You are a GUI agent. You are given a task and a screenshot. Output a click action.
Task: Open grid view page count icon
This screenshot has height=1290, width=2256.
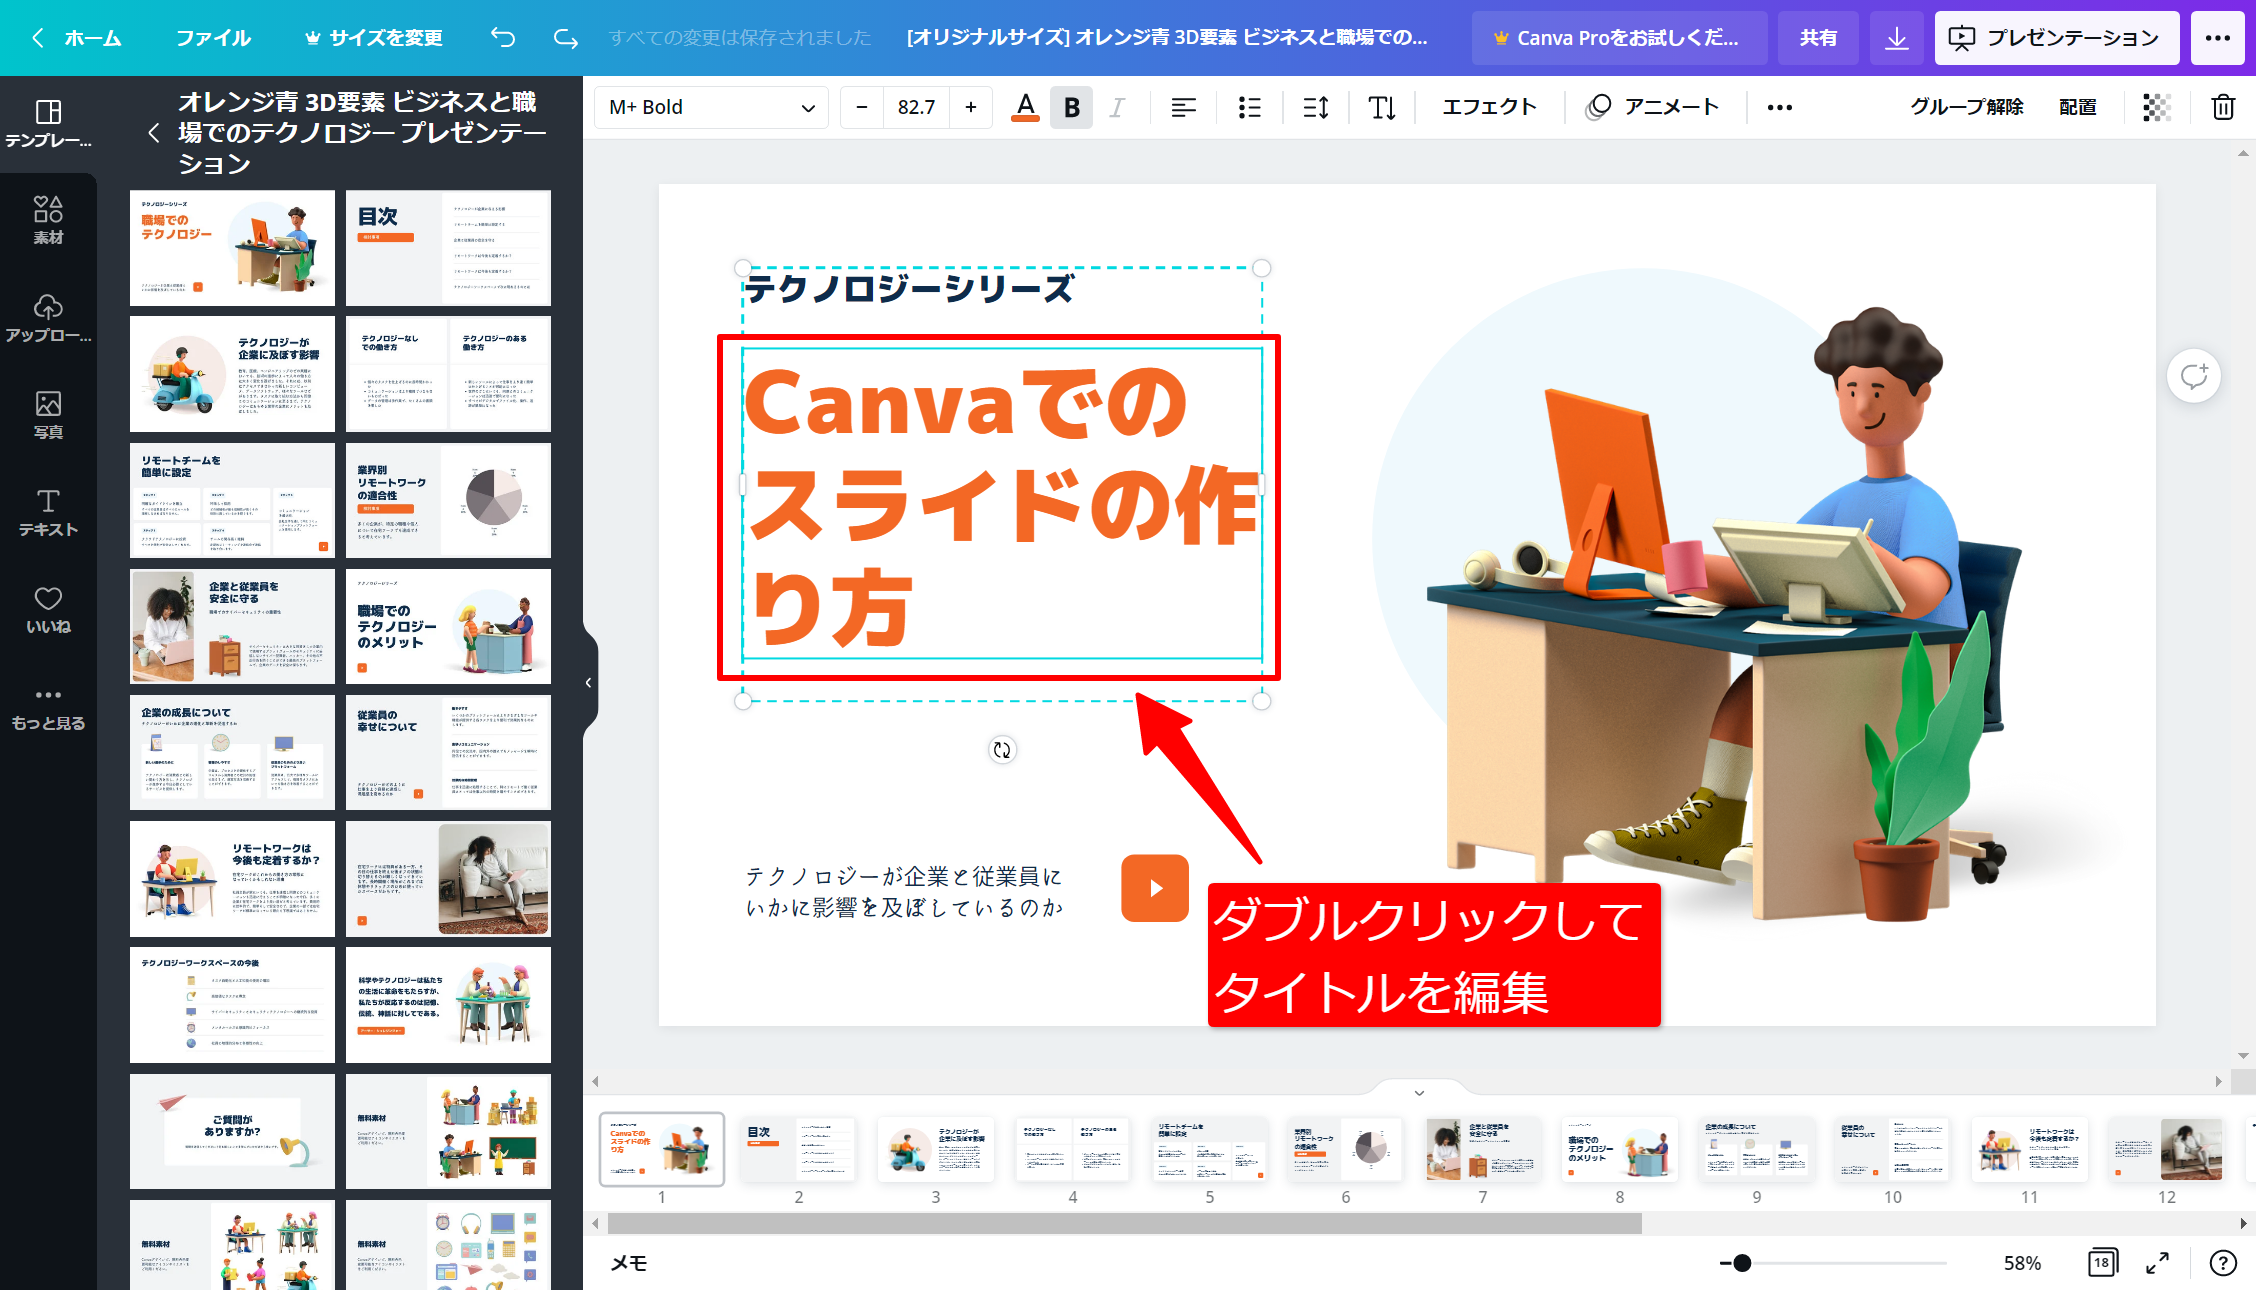click(2102, 1263)
